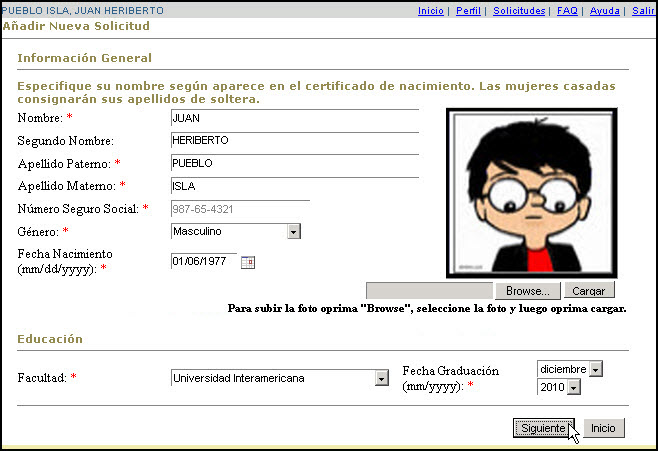Click the Apellido Materno field with ISLA

295,185
